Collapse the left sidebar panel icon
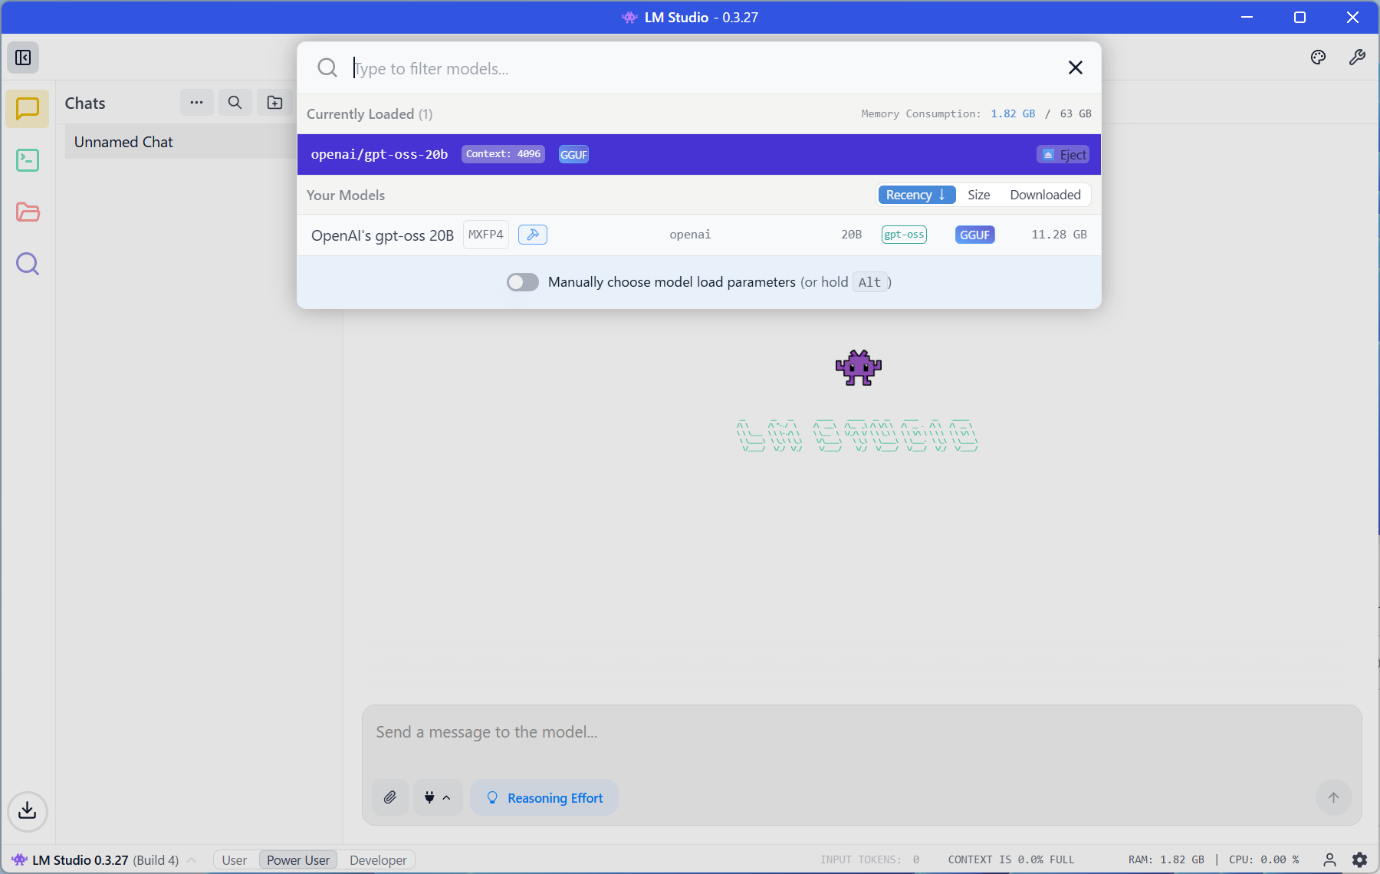 tap(23, 58)
